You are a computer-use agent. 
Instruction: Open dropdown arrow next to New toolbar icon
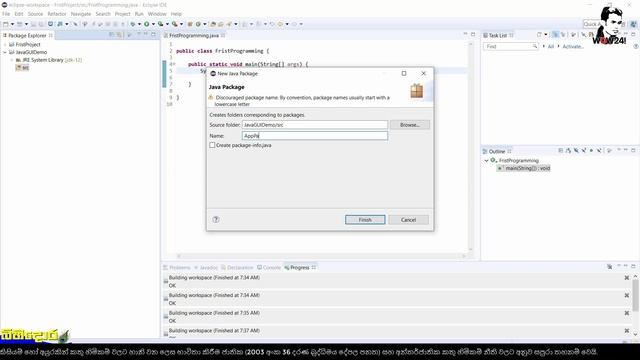(x=12, y=24)
